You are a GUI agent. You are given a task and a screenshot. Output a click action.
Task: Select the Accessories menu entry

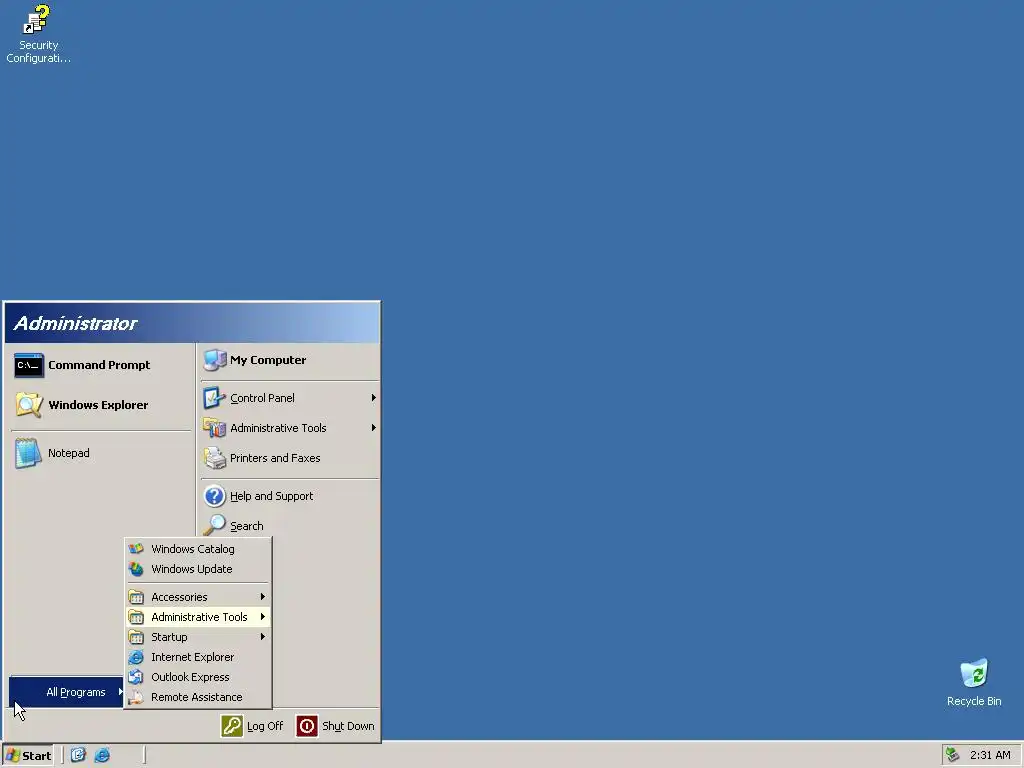197,597
